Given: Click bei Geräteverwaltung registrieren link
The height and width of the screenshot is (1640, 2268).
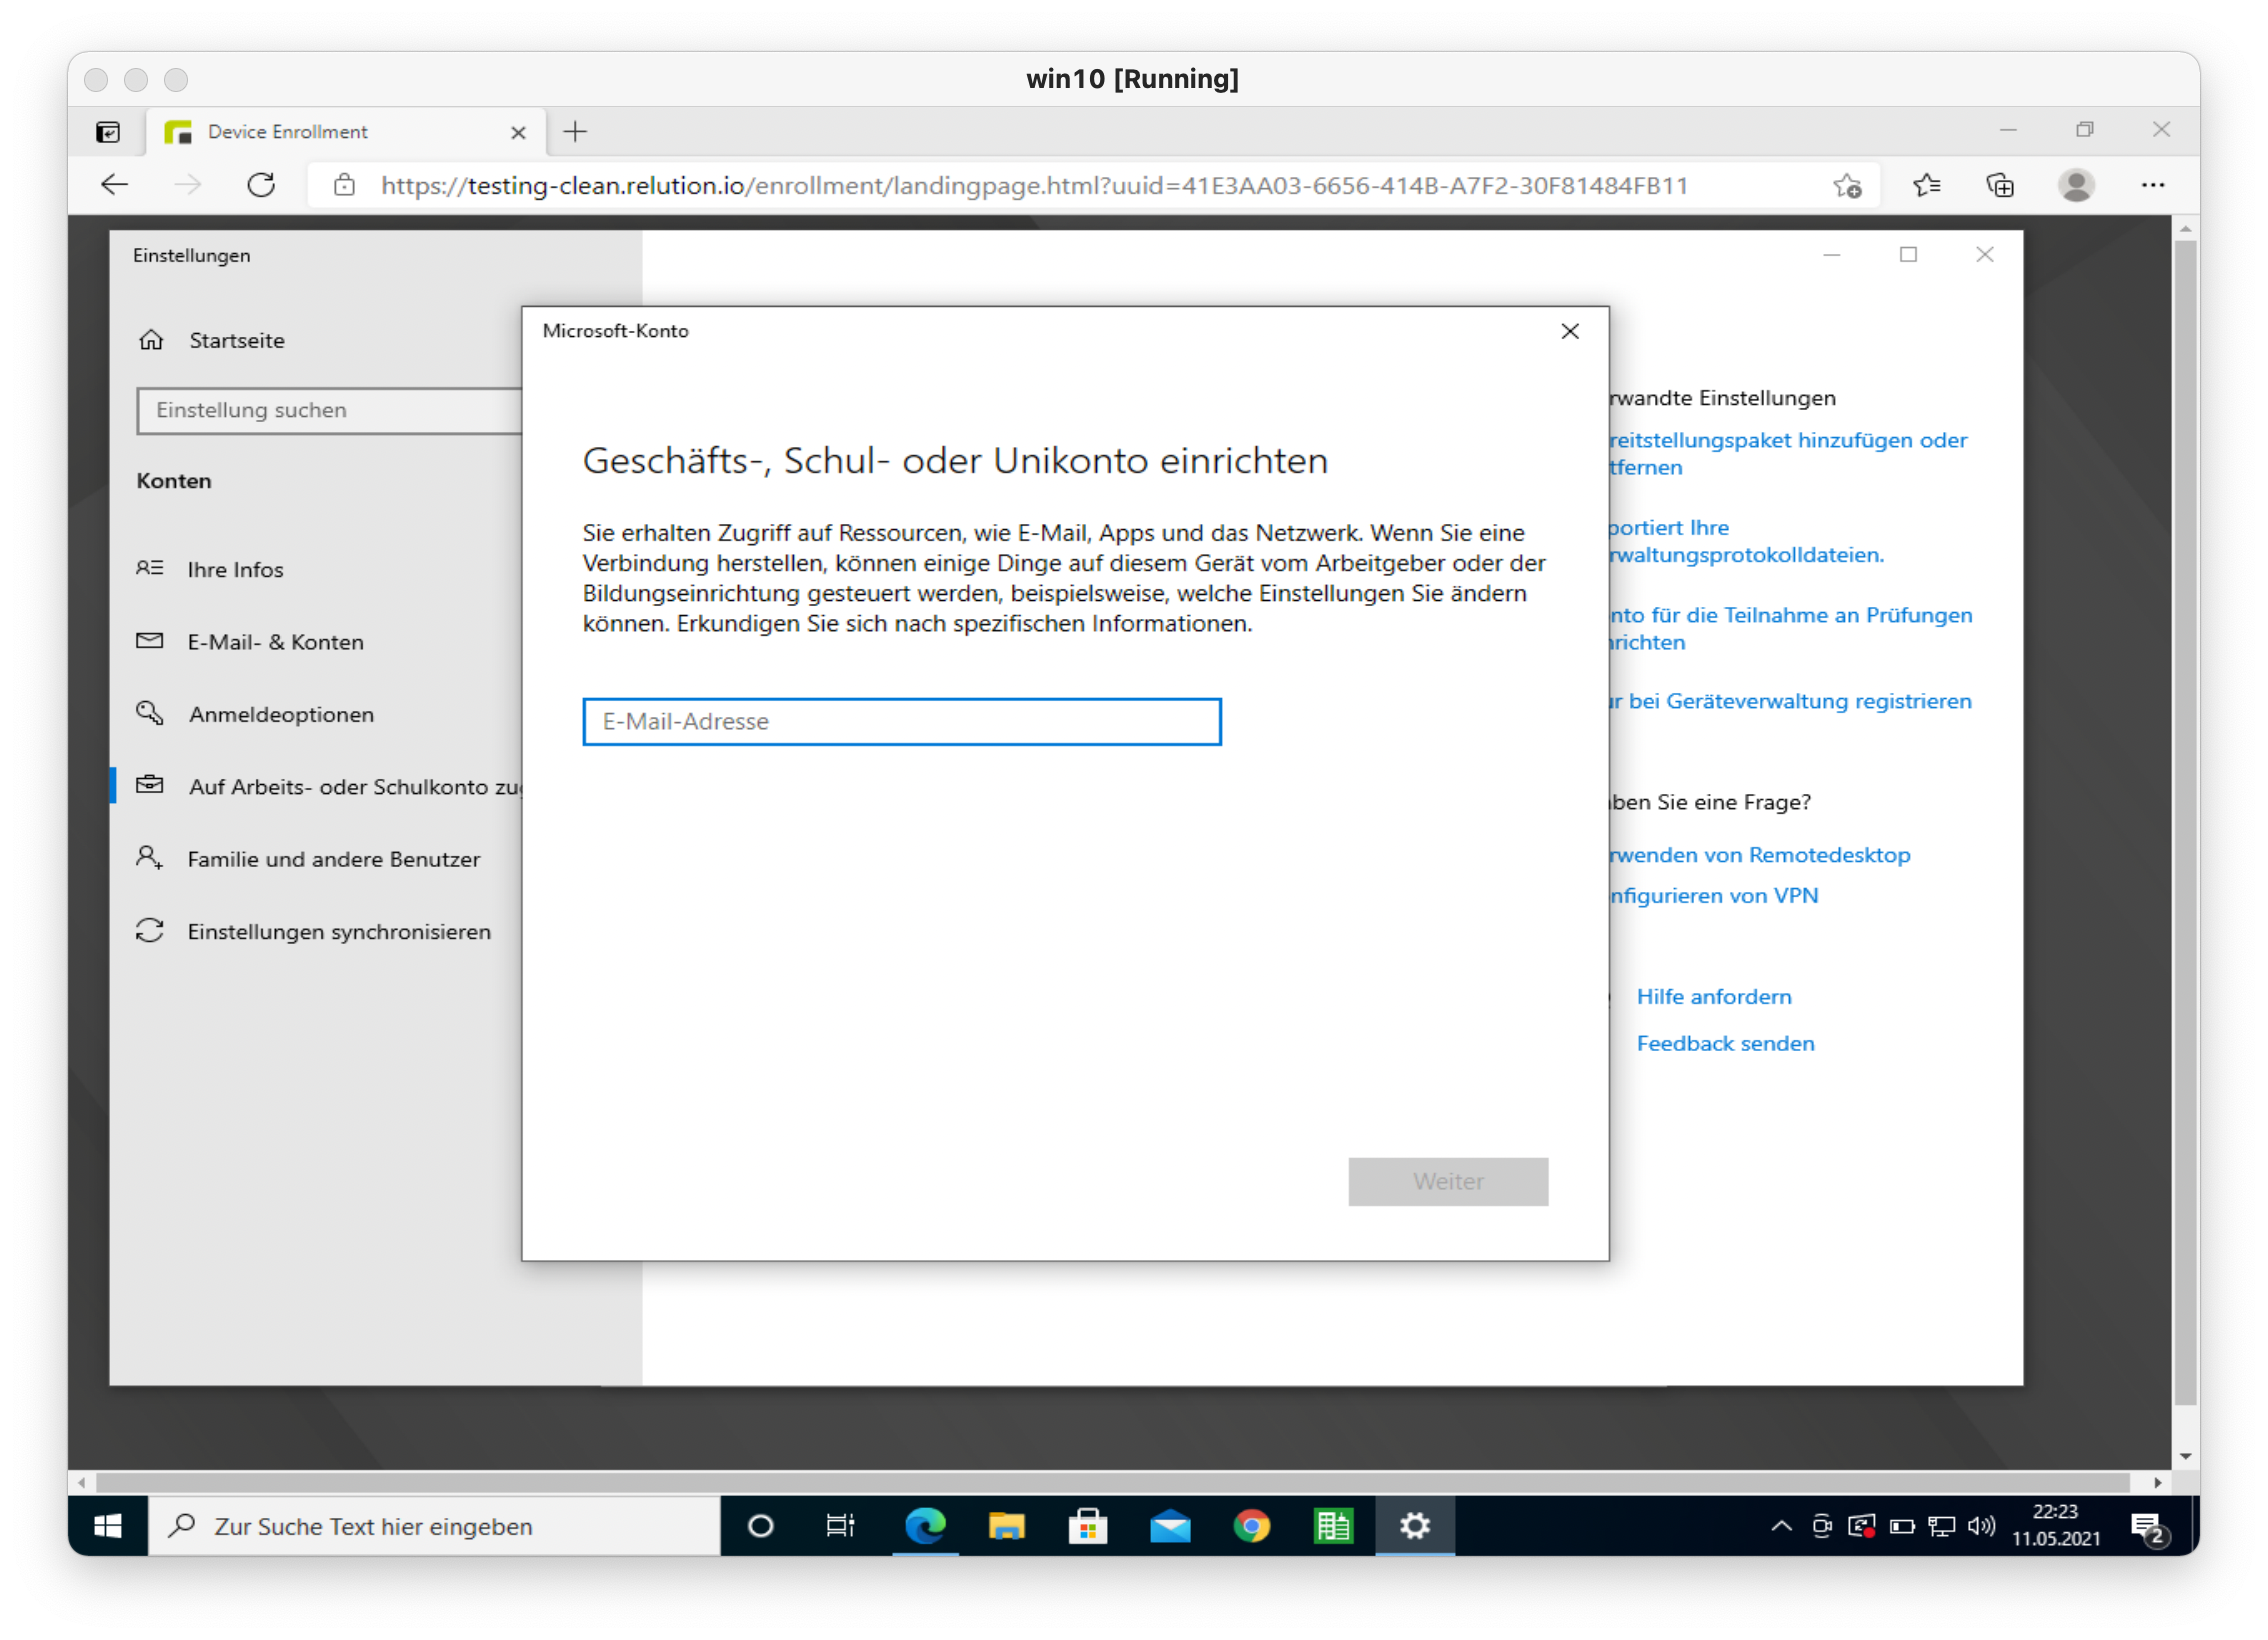Looking at the screenshot, I should pos(1791,701).
